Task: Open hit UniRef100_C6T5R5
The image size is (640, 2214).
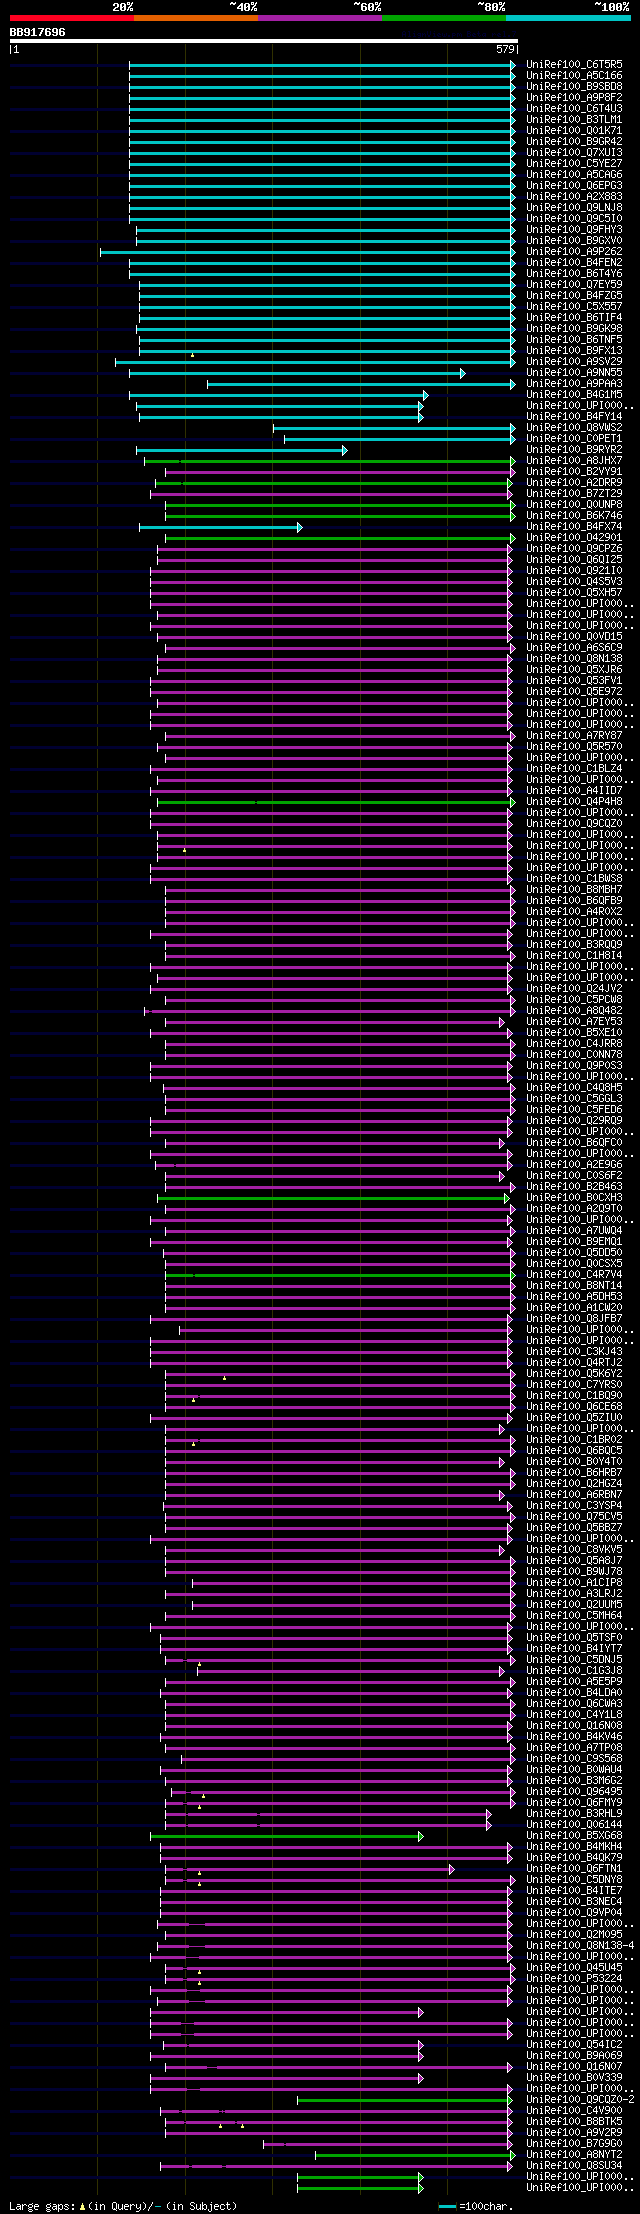Action: point(574,65)
